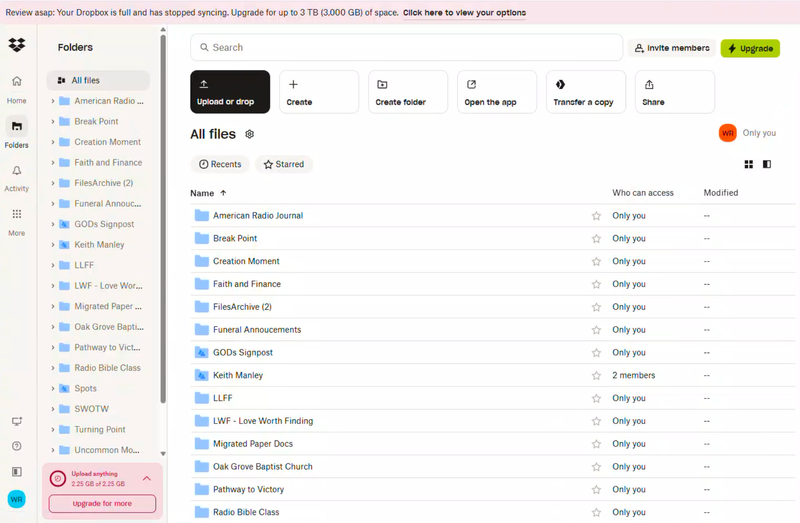Screen dimensions: 800x523
Task: Click into the Search input field
Action: tap(410, 47)
